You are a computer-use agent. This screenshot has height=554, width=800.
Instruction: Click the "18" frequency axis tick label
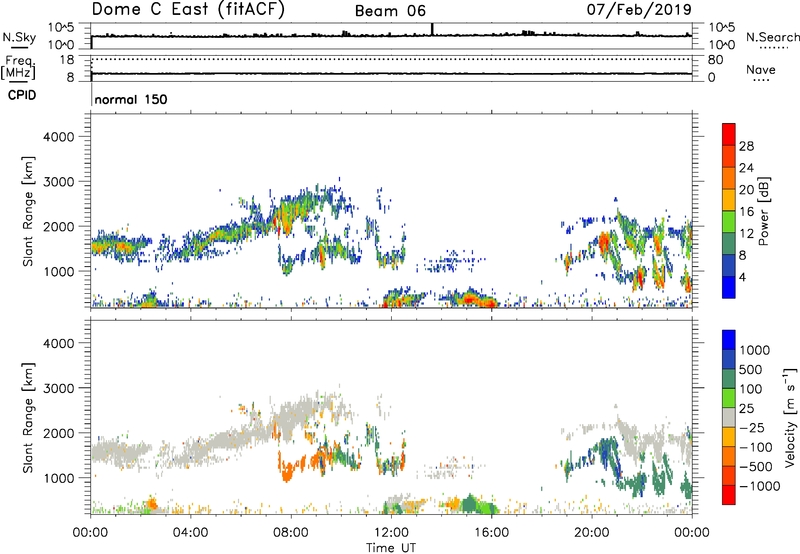pyautogui.click(x=67, y=60)
